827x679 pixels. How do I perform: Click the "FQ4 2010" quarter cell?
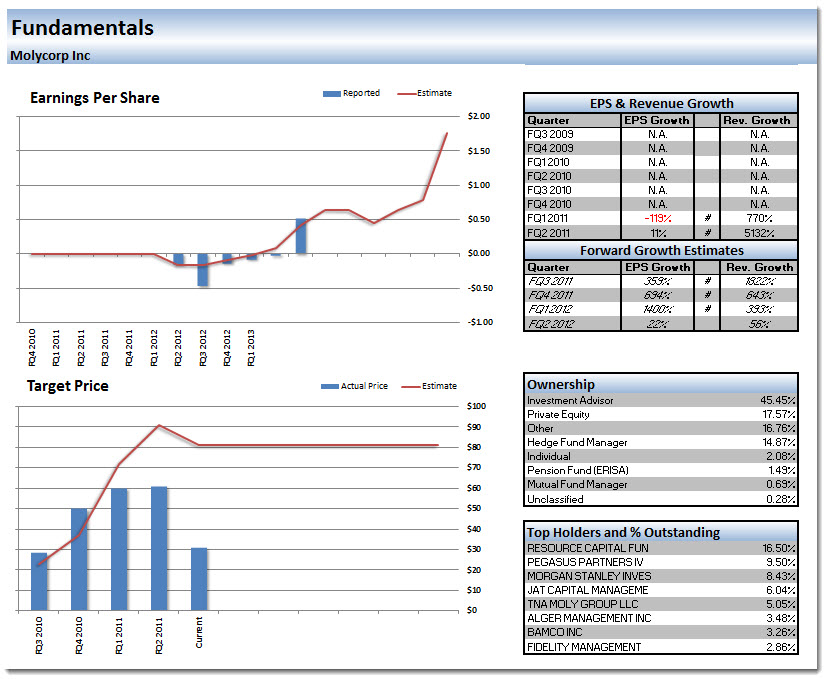[549, 204]
